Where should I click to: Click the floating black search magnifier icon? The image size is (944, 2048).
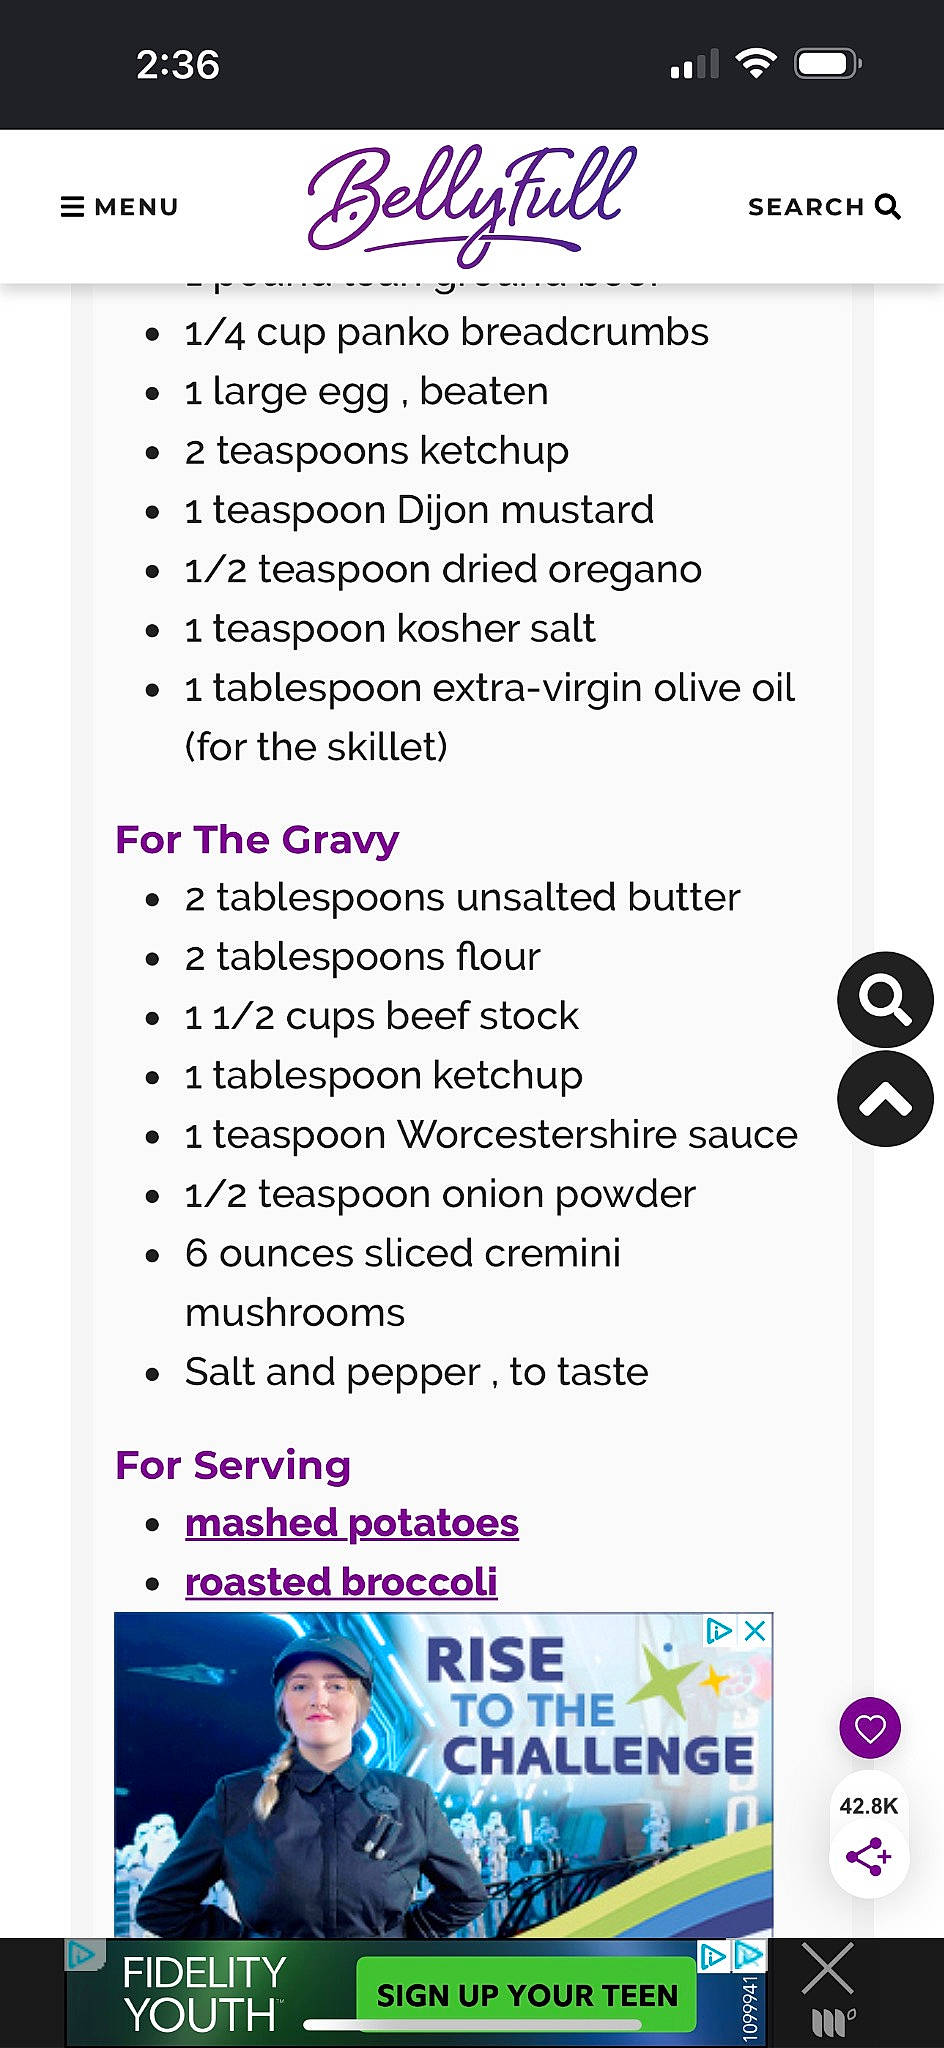885,999
